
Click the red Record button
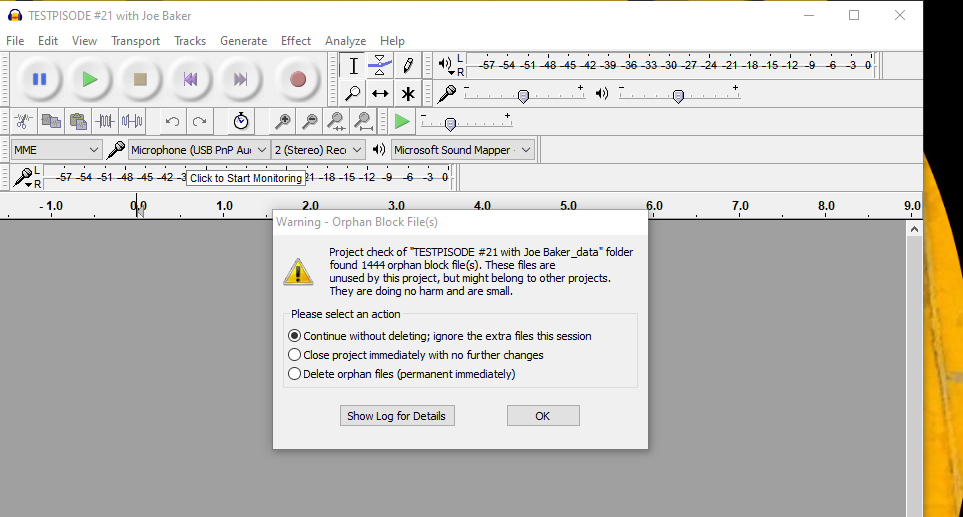(x=298, y=79)
